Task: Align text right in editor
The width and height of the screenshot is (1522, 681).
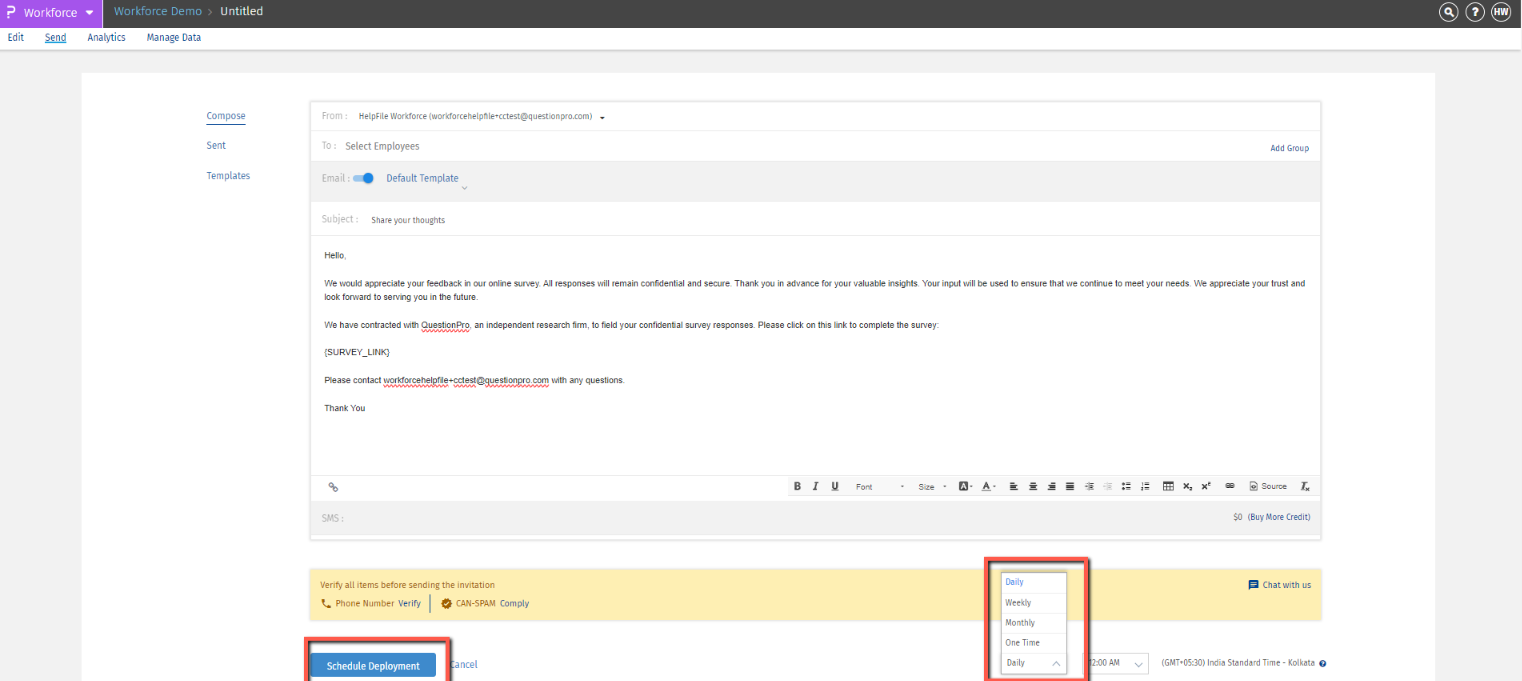Action: (x=1051, y=486)
